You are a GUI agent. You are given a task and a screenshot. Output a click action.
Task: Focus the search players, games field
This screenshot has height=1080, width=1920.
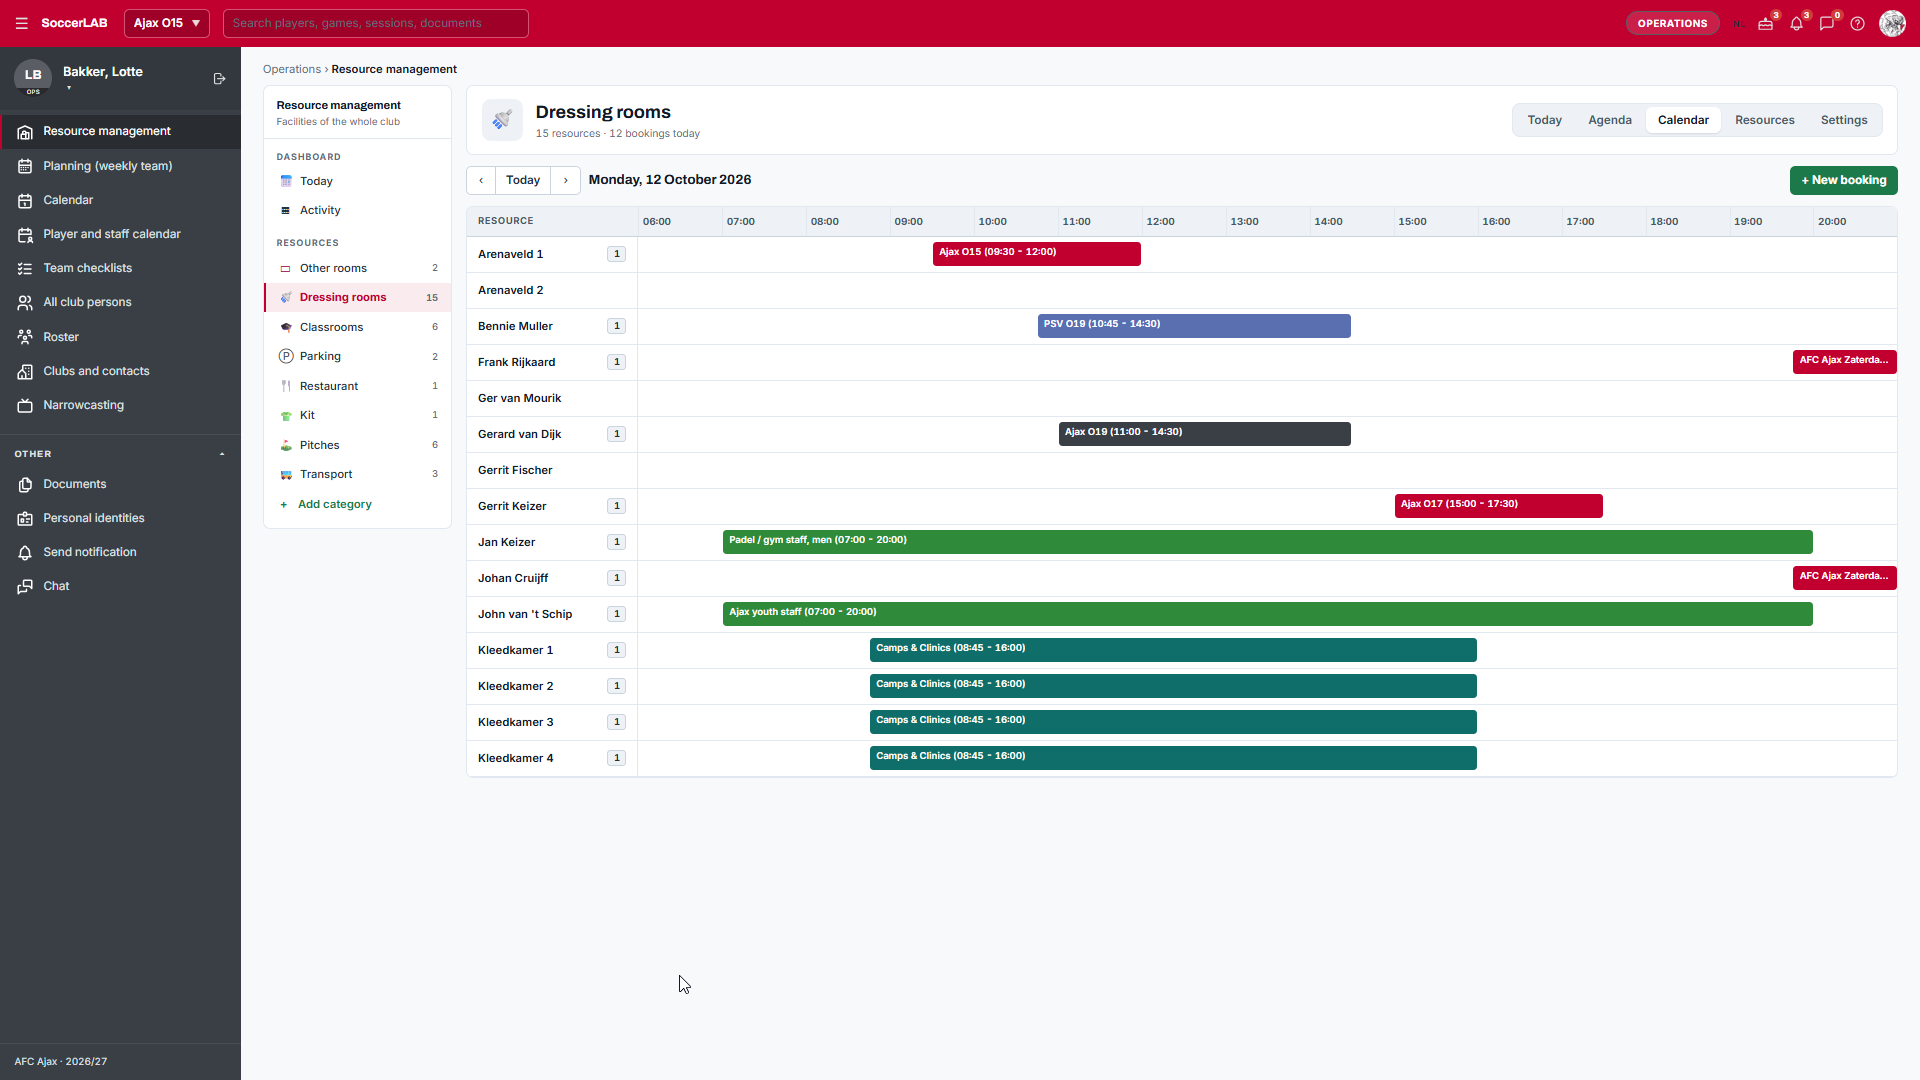click(376, 23)
